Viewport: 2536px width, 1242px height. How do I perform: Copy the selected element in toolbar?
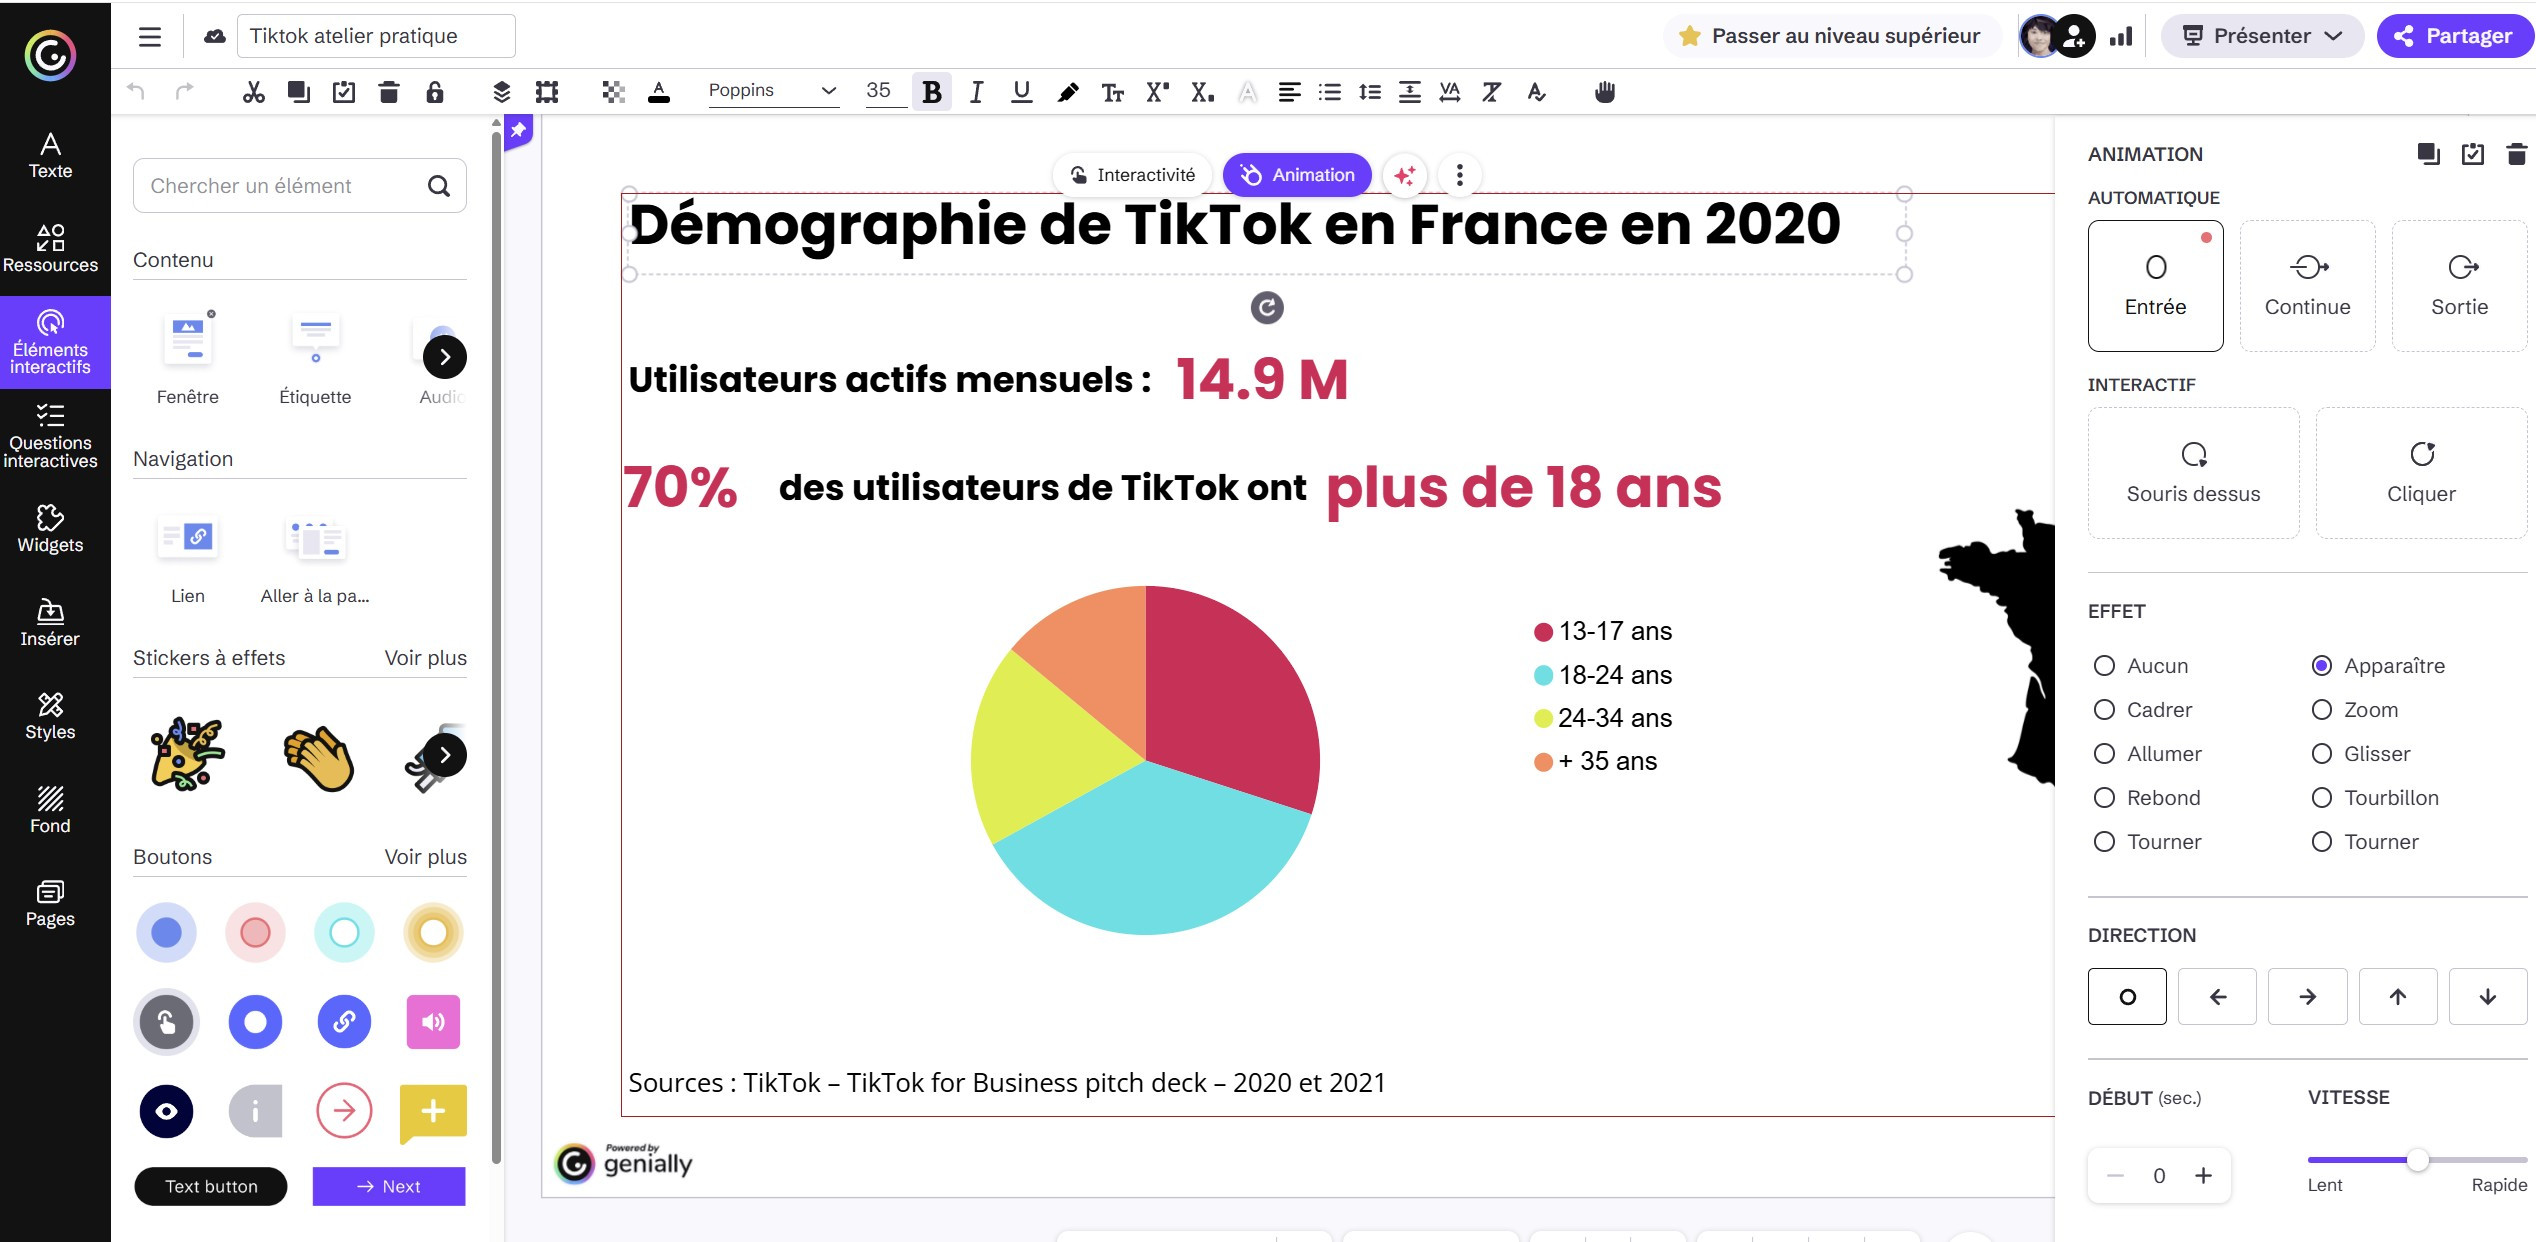[298, 92]
